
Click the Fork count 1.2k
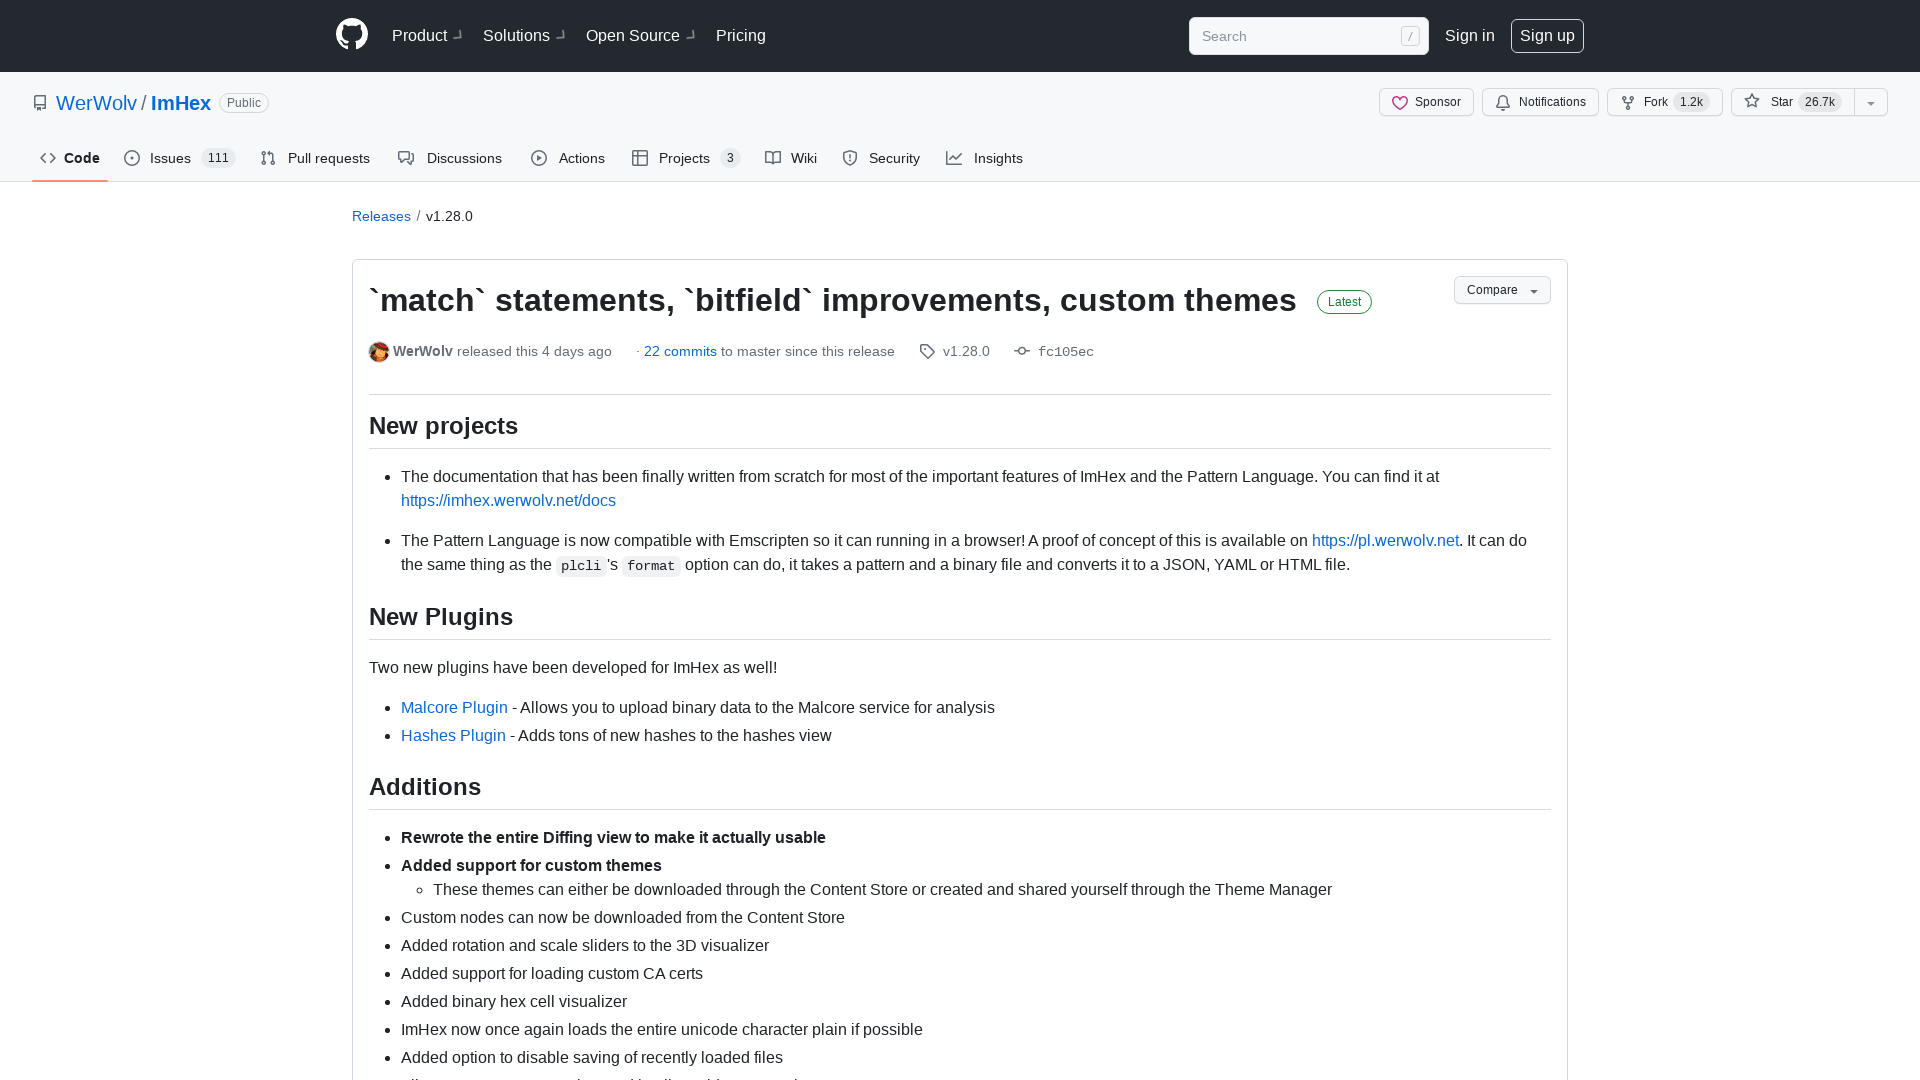tap(1691, 102)
